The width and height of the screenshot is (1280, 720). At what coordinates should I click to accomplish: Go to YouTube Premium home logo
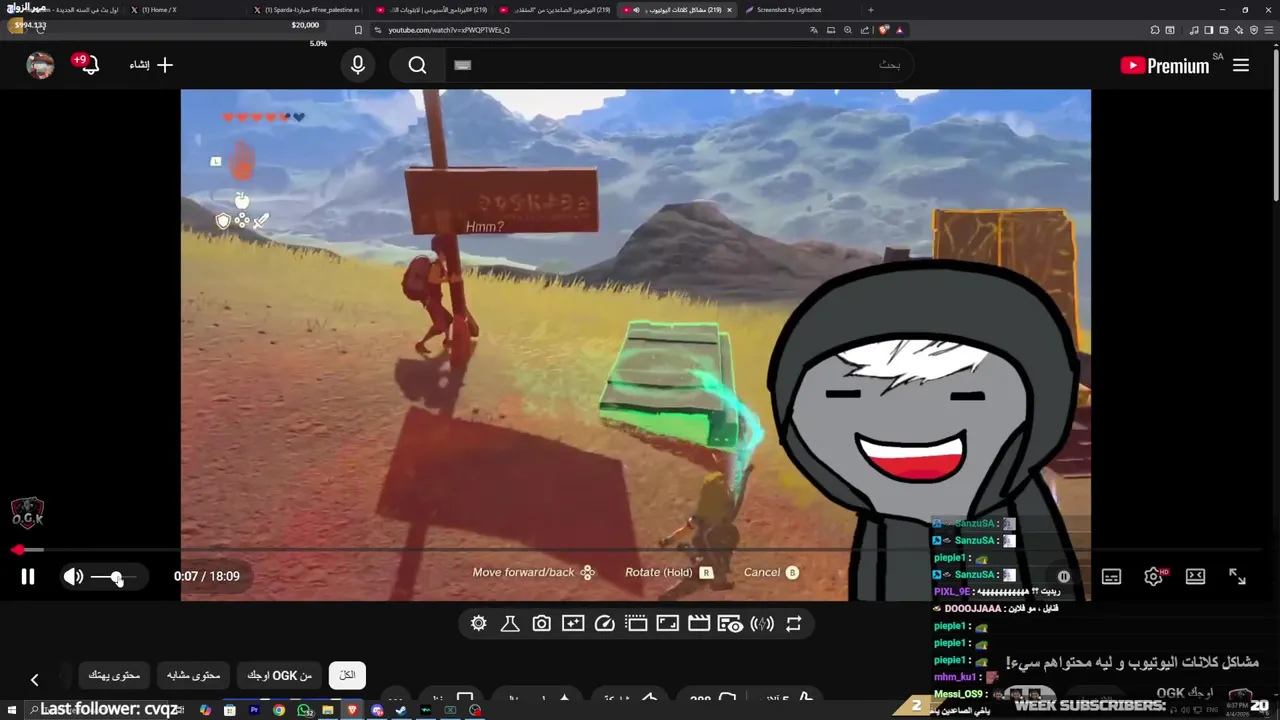[1165, 65]
